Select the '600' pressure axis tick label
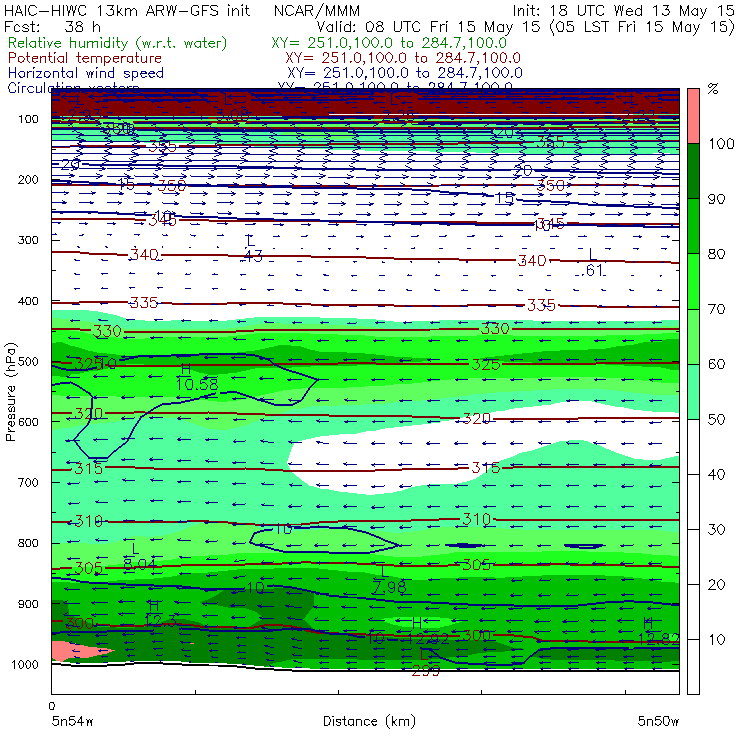Viewport: 740px width, 740px height. click(28, 421)
